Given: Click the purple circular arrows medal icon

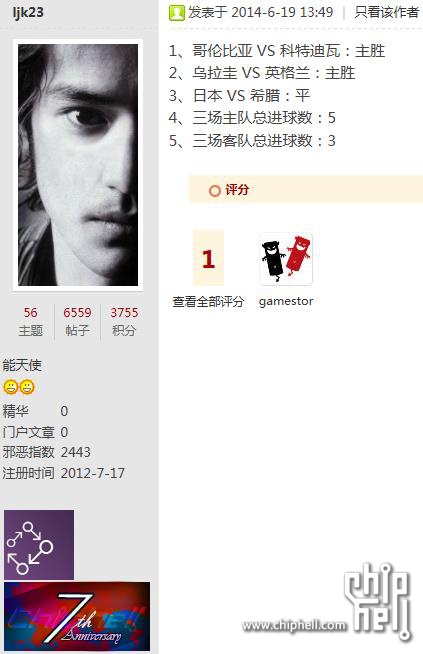Looking at the screenshot, I should point(39,545).
